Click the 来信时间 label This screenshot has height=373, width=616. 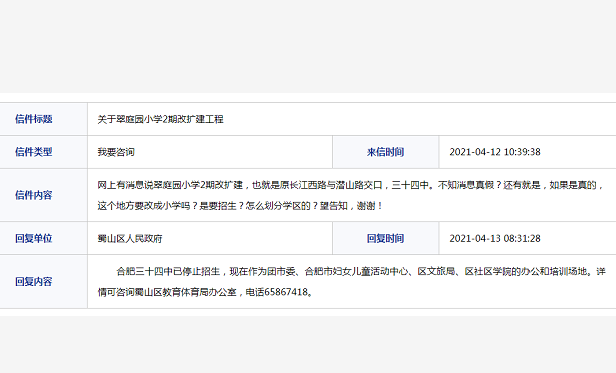point(385,152)
